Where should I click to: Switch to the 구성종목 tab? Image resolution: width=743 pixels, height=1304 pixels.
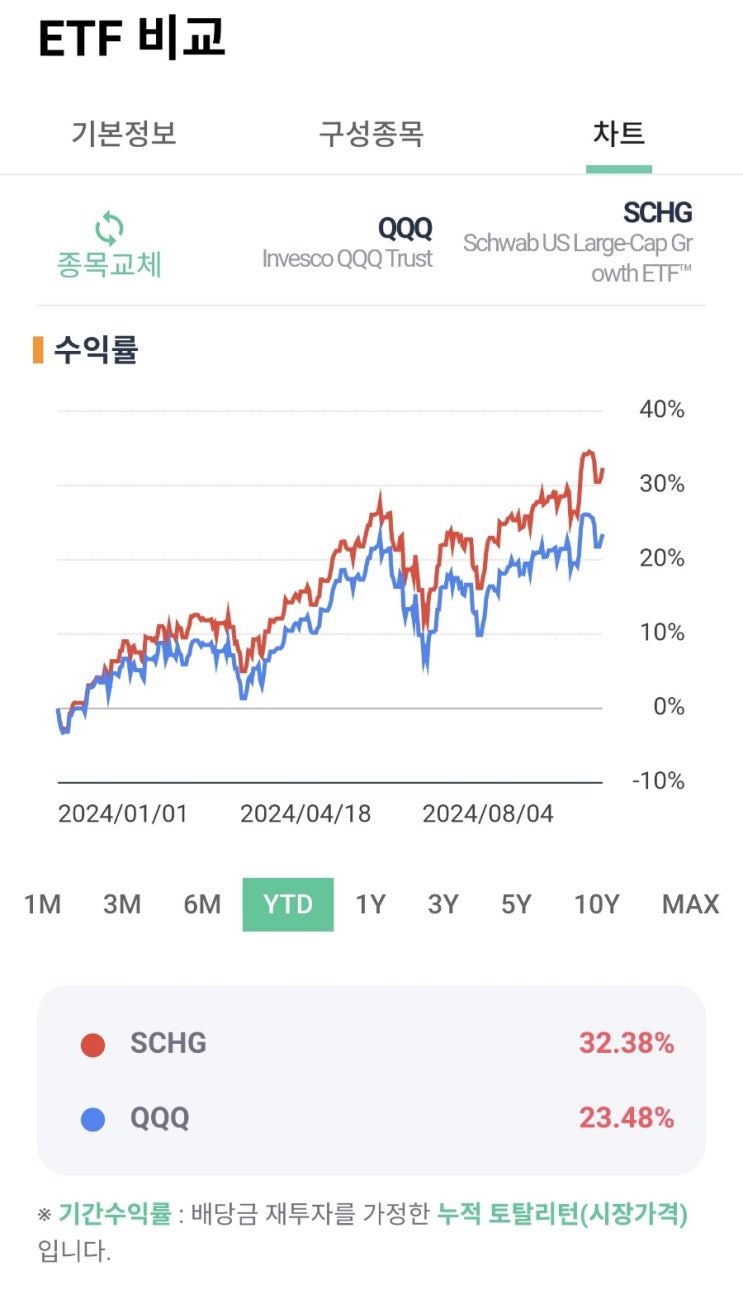[x=371, y=134]
